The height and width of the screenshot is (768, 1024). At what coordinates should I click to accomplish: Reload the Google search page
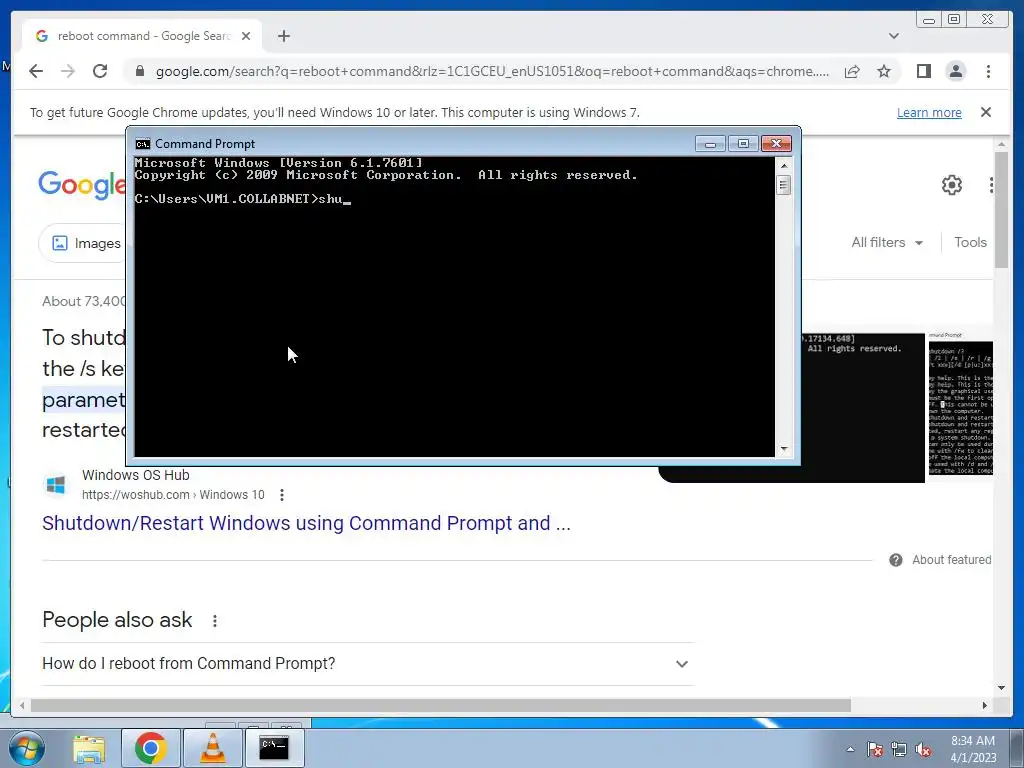tap(100, 71)
